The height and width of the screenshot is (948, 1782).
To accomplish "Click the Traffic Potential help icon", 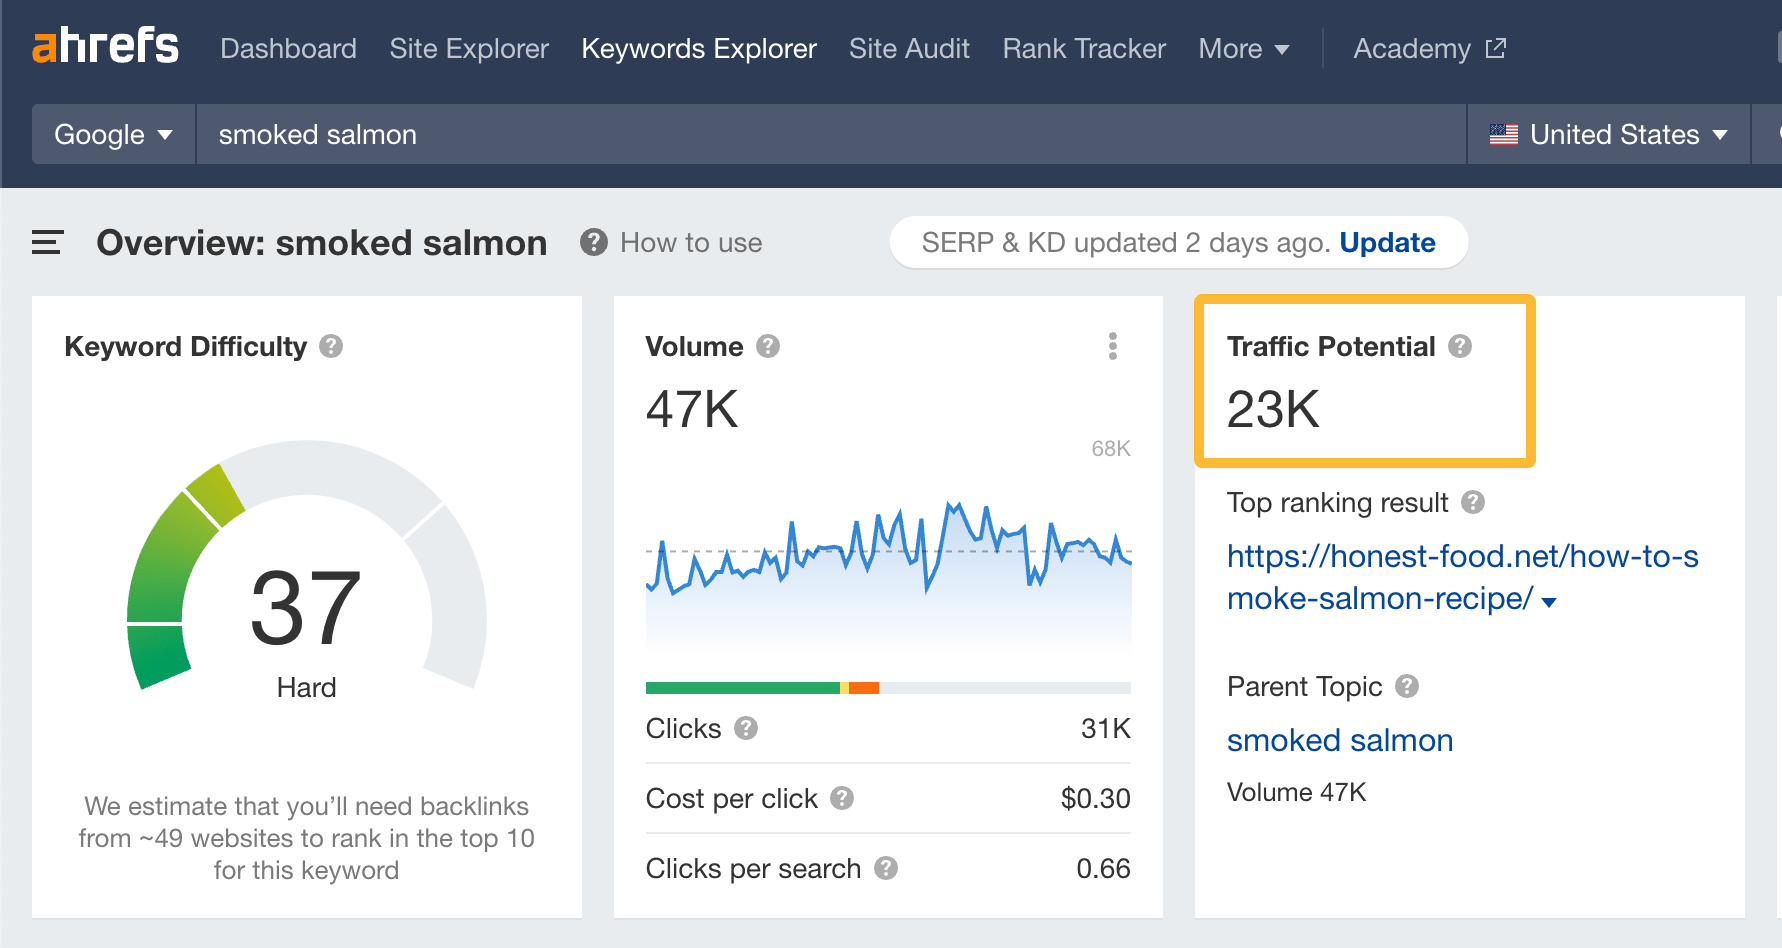I will 1461,346.
